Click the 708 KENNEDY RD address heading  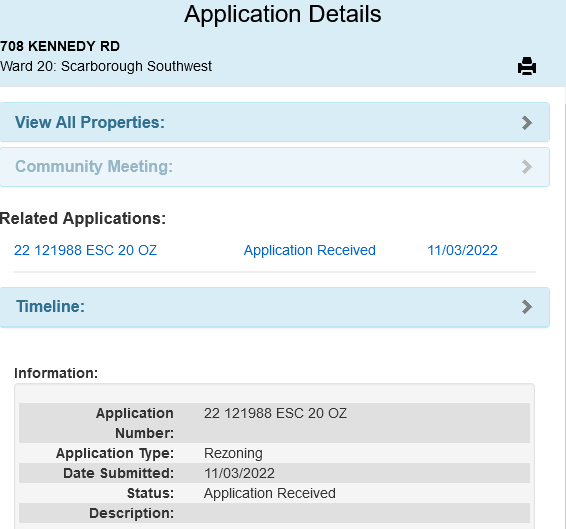(60, 46)
